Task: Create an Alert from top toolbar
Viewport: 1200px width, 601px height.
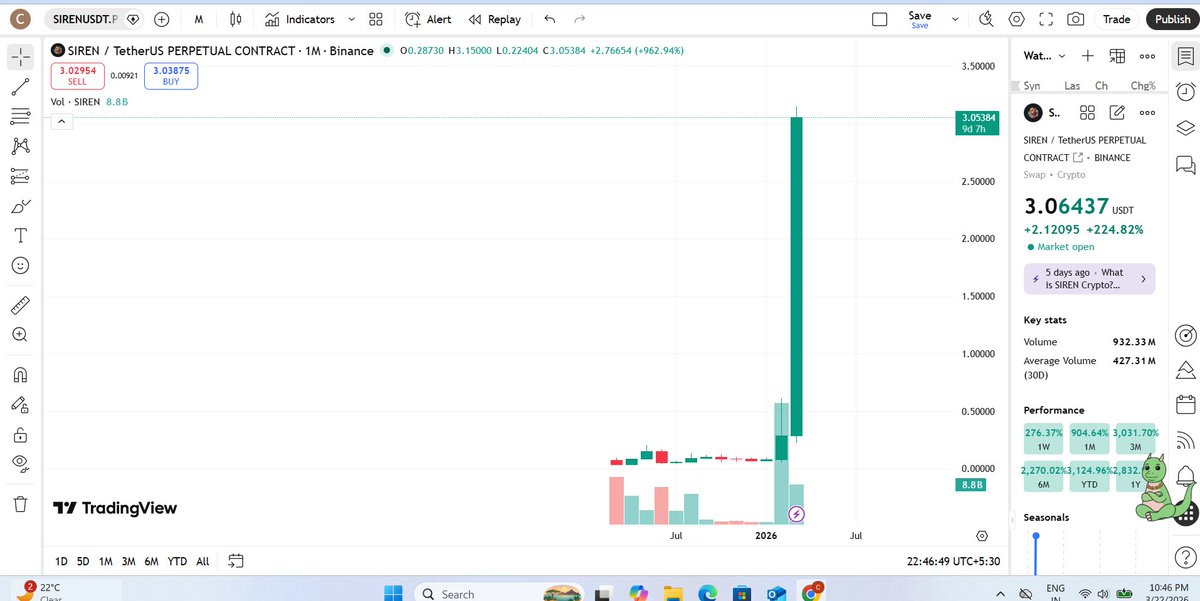Action: (428, 19)
